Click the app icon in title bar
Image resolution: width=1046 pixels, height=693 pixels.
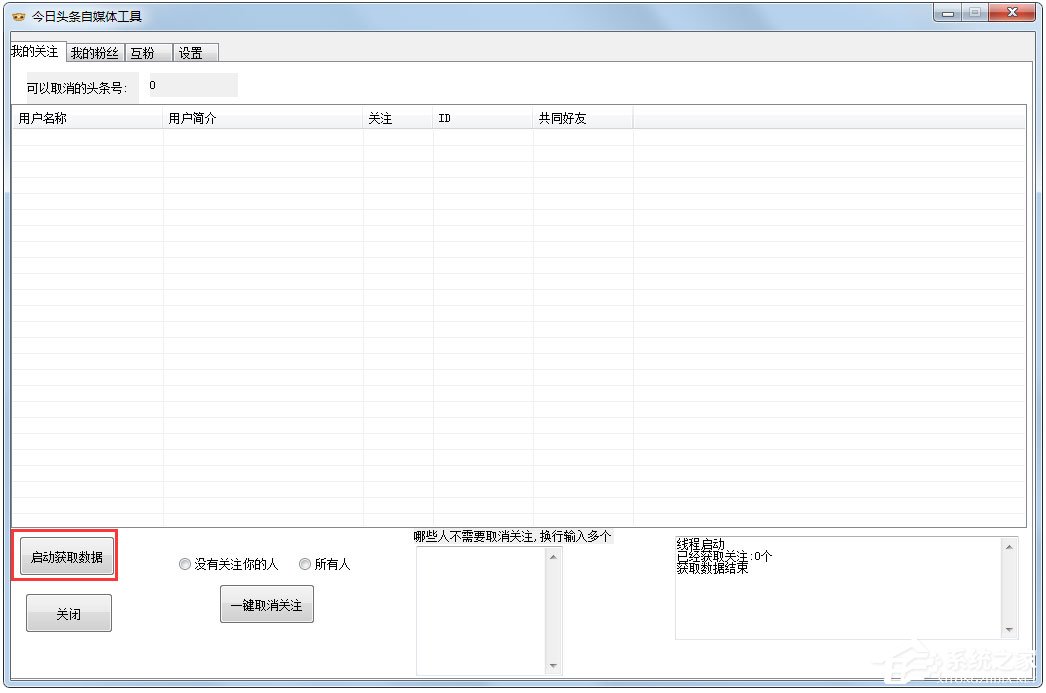coord(18,16)
